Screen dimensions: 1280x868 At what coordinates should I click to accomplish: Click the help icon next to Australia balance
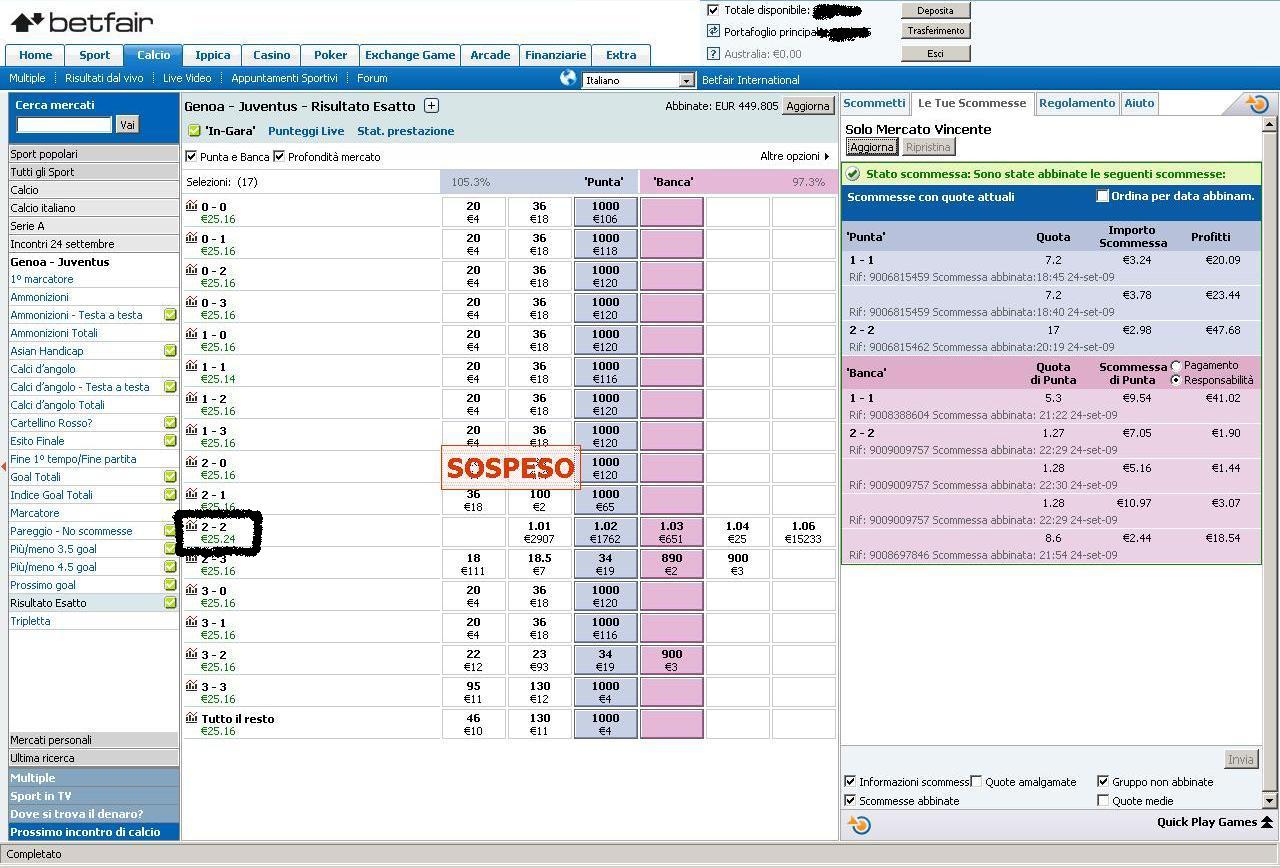[x=713, y=54]
